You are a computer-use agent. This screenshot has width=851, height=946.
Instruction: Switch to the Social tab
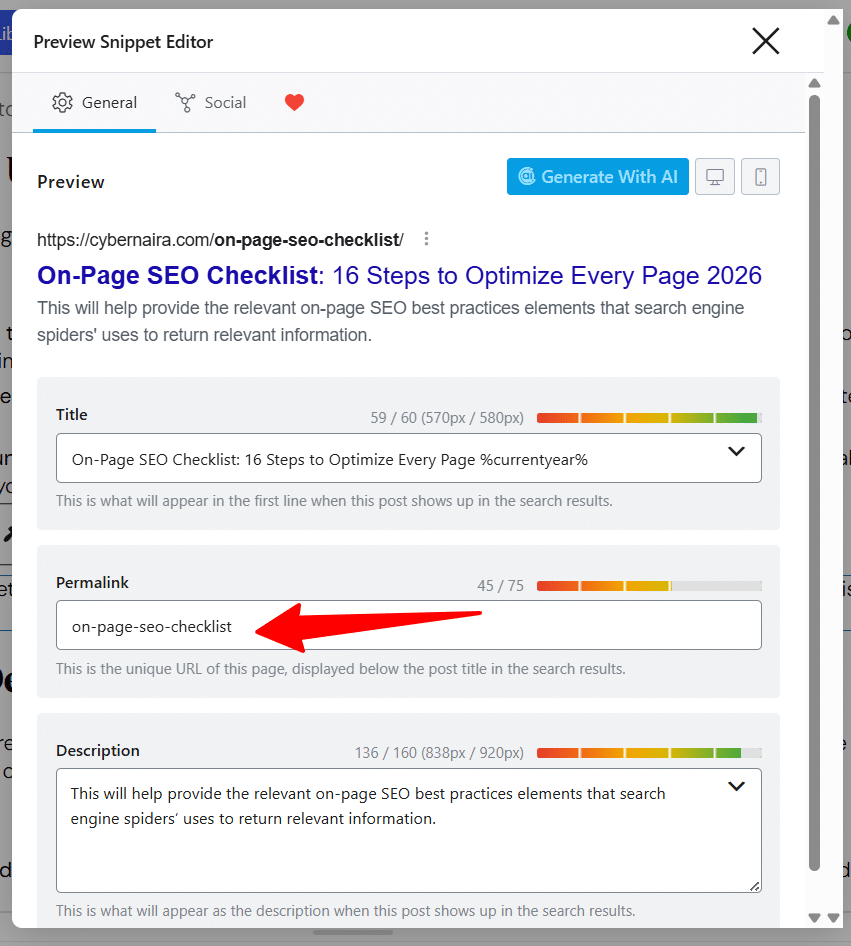point(210,103)
